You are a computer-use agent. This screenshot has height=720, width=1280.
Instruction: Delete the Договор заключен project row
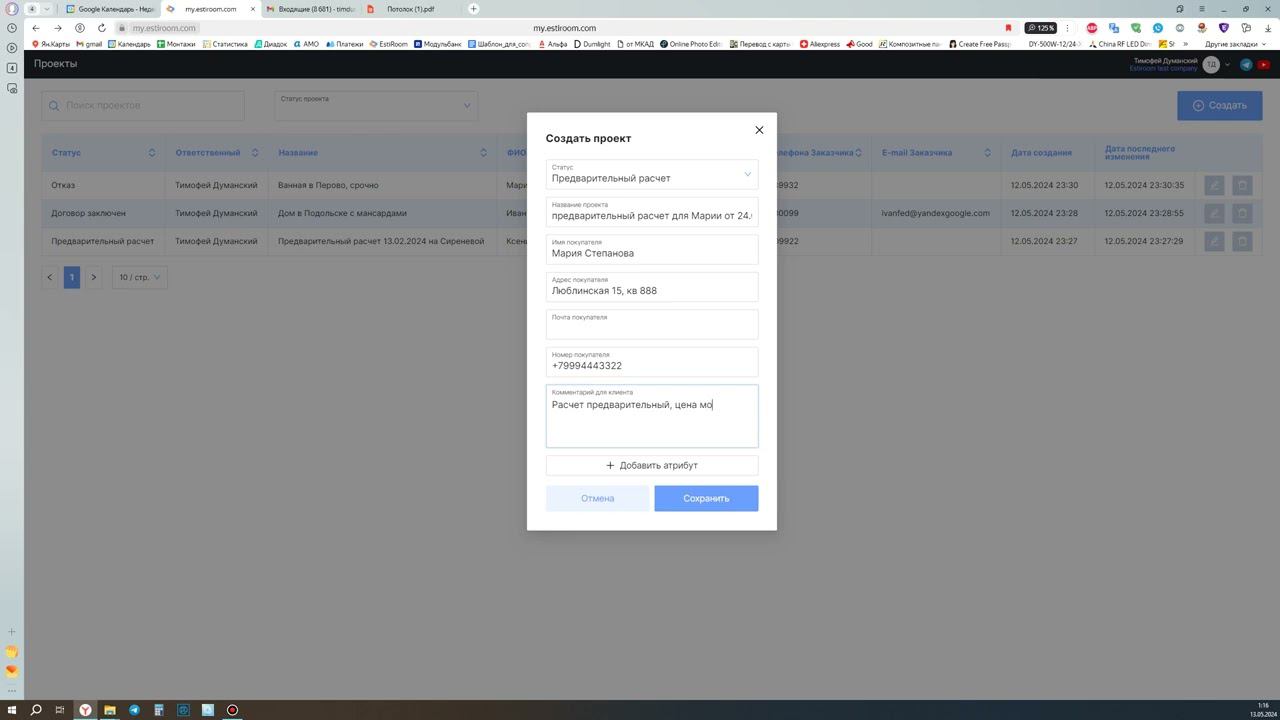[x=1242, y=213]
